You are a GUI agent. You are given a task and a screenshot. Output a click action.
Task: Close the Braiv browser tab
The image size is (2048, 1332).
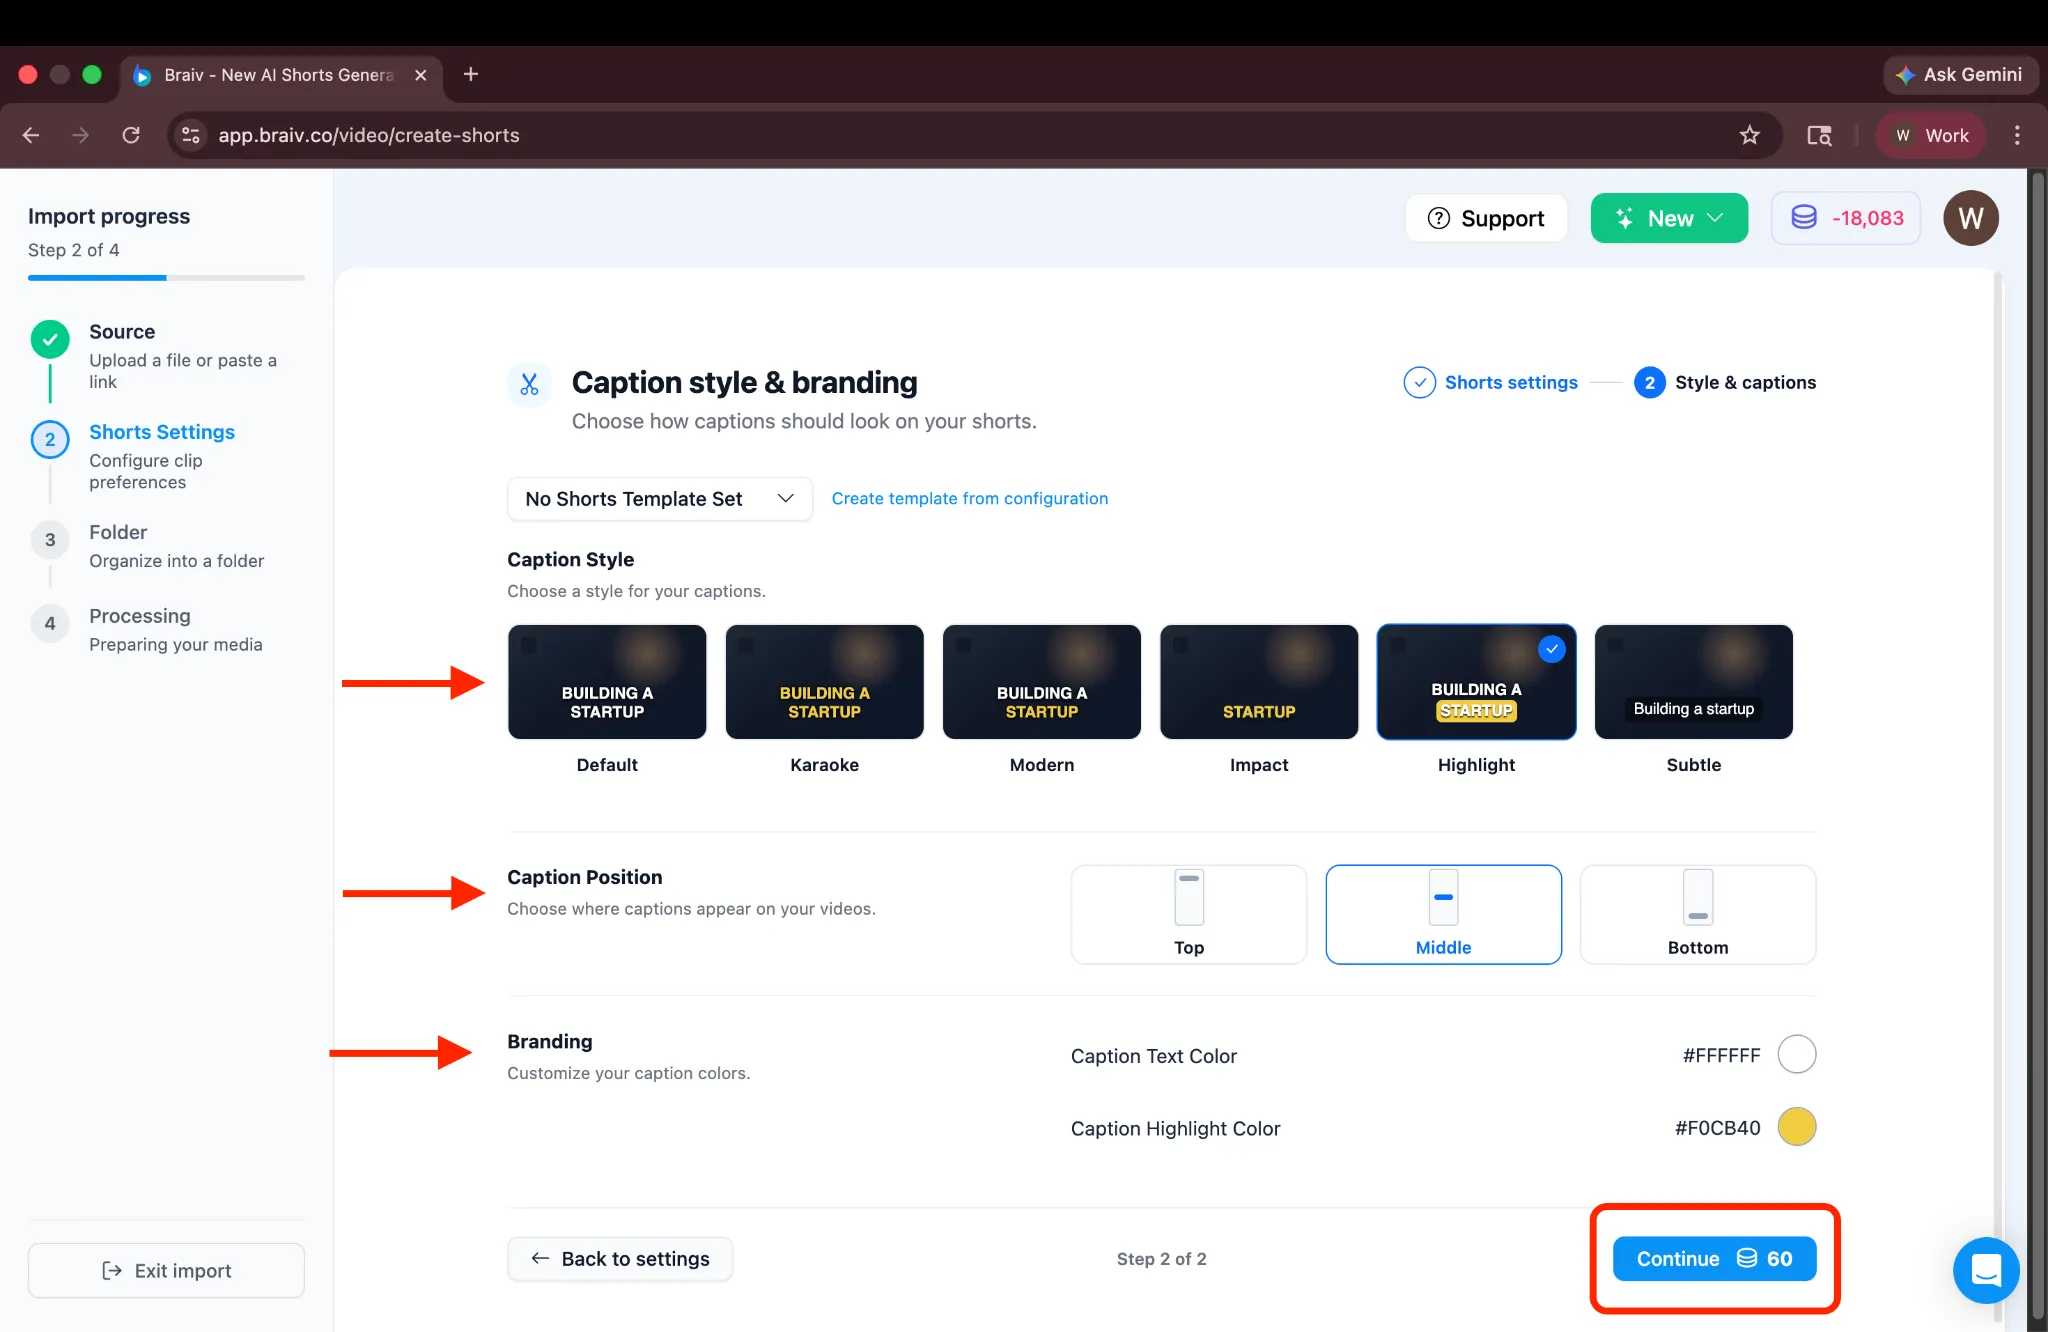pyautogui.click(x=421, y=75)
